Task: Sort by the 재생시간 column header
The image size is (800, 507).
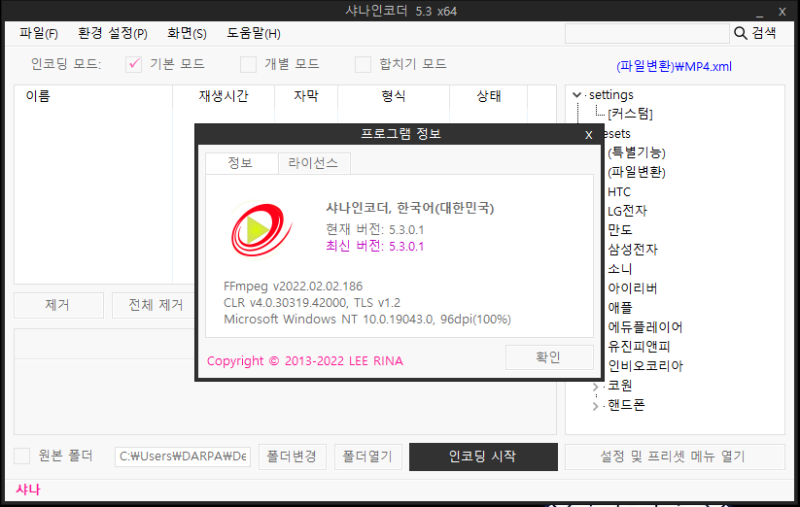Action: pyautogui.click(x=223, y=96)
